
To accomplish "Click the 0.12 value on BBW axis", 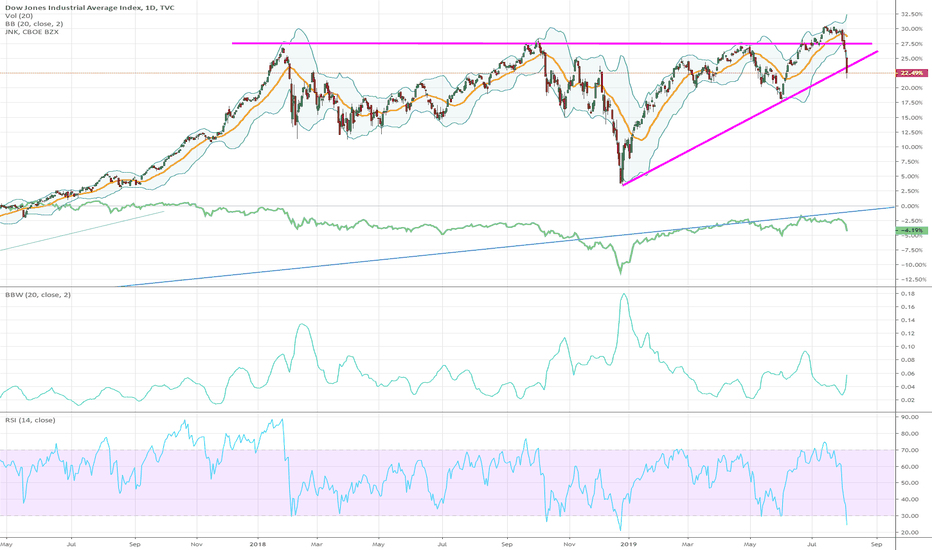I will (907, 333).
